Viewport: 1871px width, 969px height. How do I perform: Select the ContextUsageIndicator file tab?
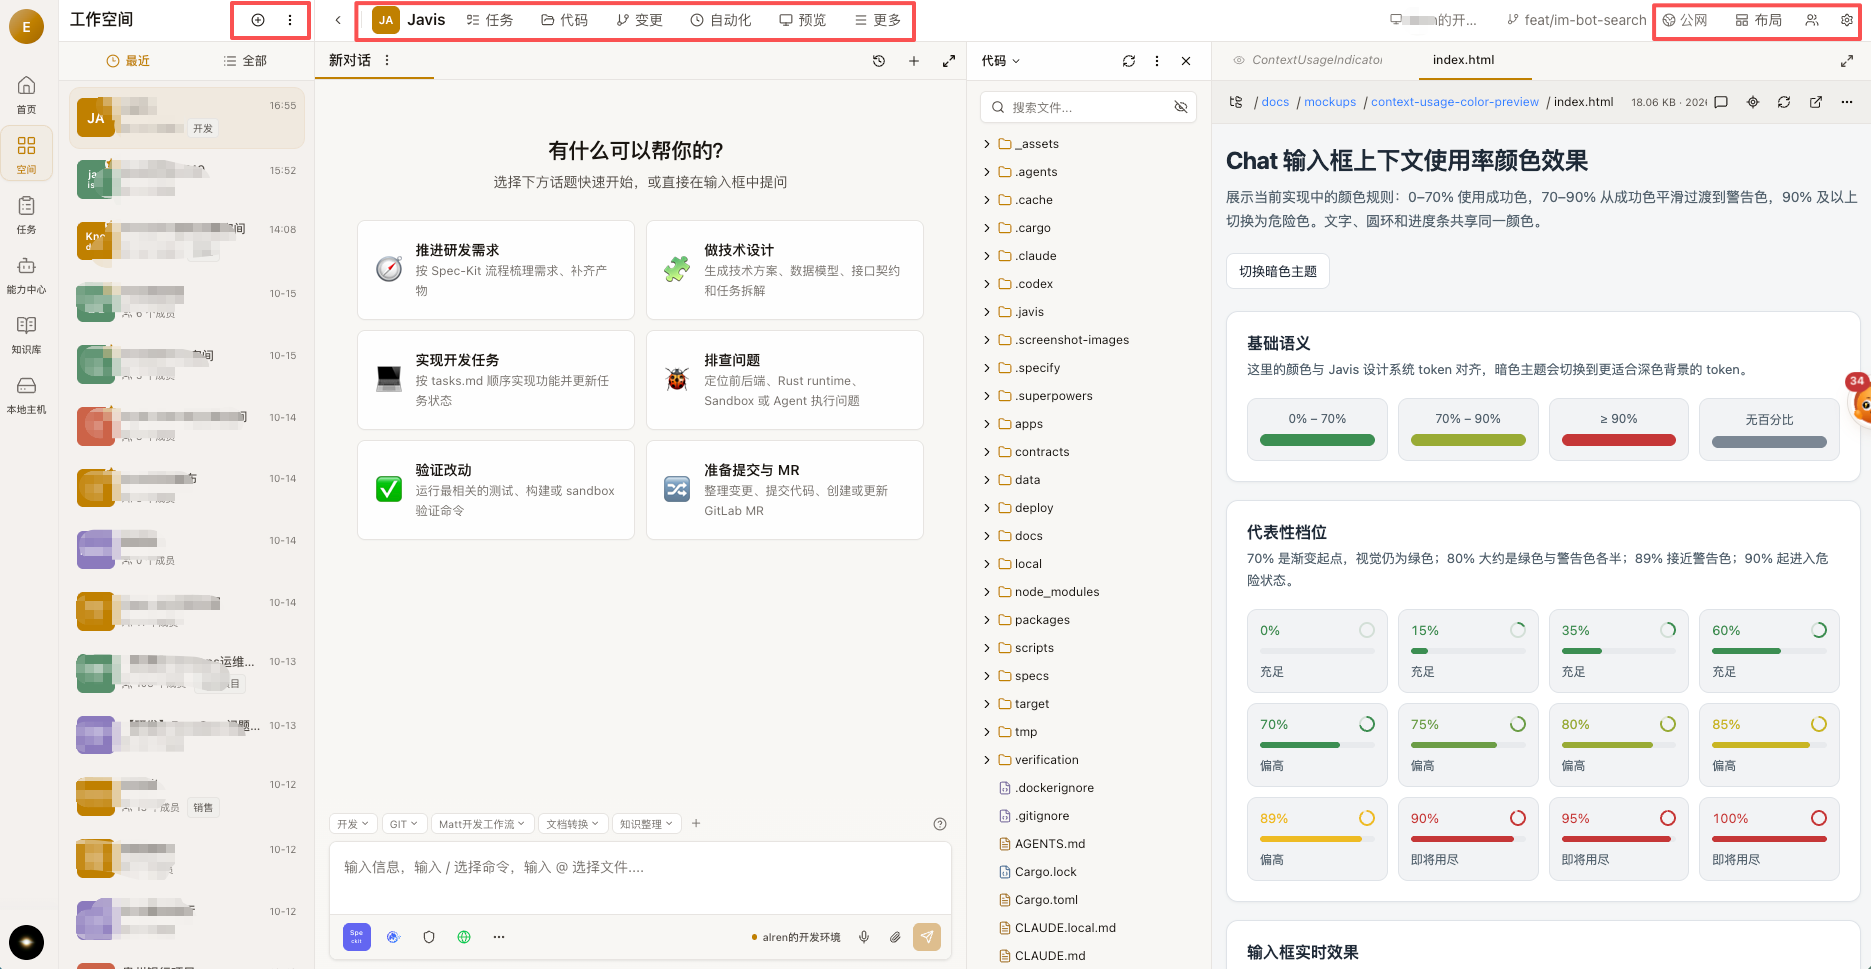[1309, 60]
